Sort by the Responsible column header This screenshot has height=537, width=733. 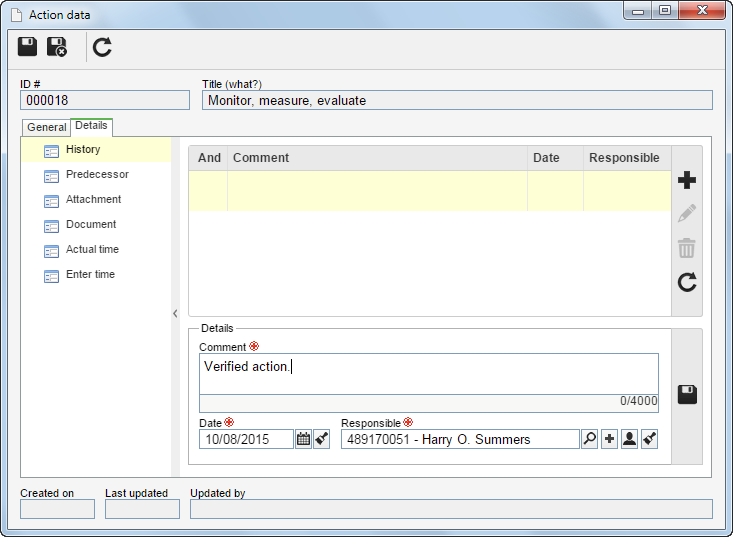point(627,158)
